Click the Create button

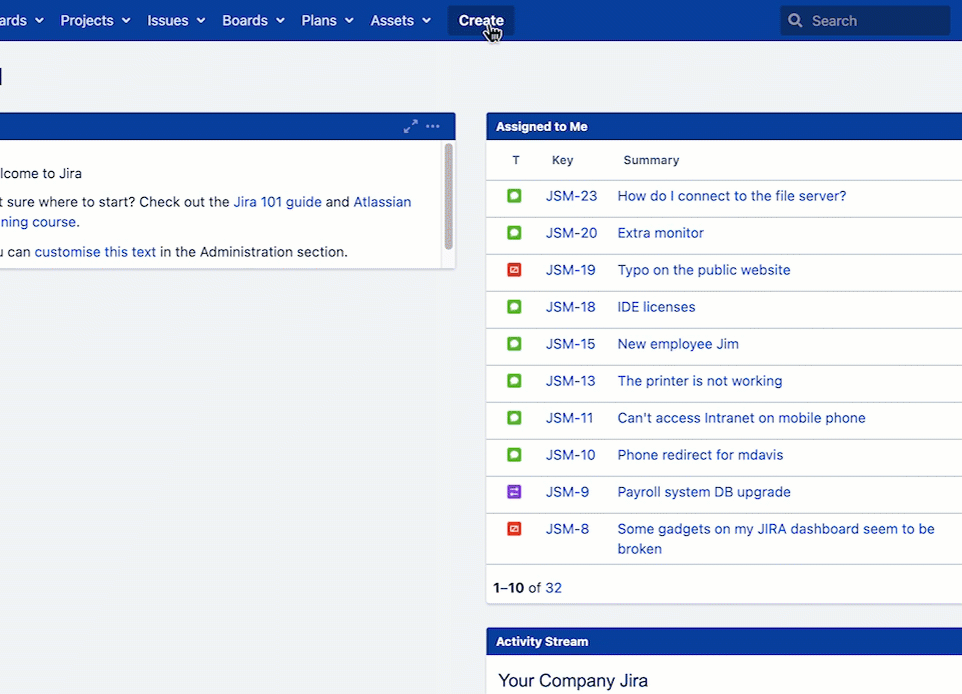pyautogui.click(x=481, y=20)
